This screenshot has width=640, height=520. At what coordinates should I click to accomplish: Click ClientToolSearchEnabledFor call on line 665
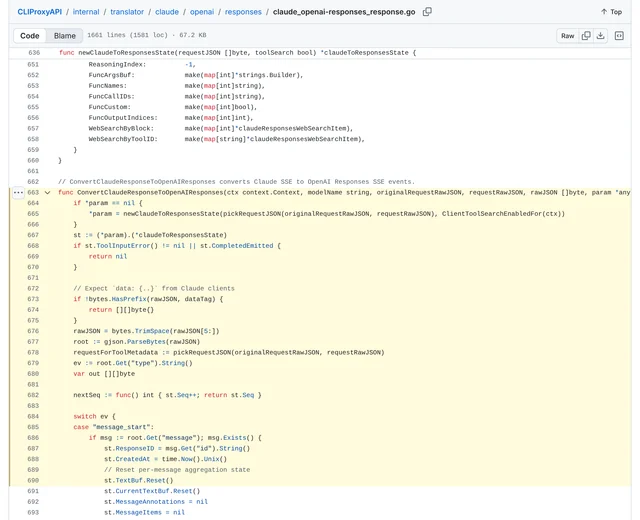point(492,213)
